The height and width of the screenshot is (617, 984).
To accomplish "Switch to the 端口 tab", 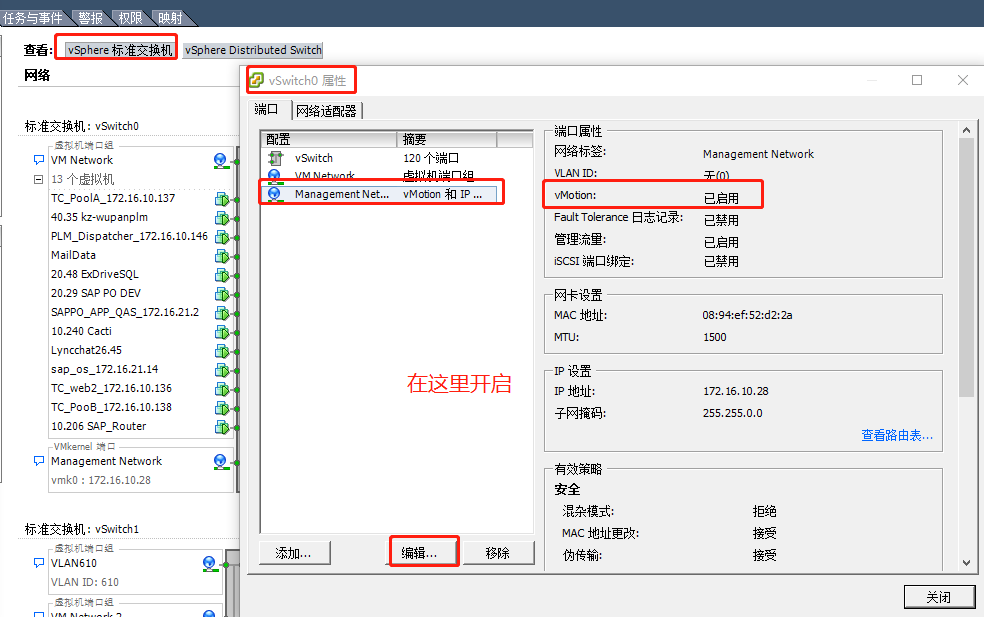I will [x=267, y=109].
